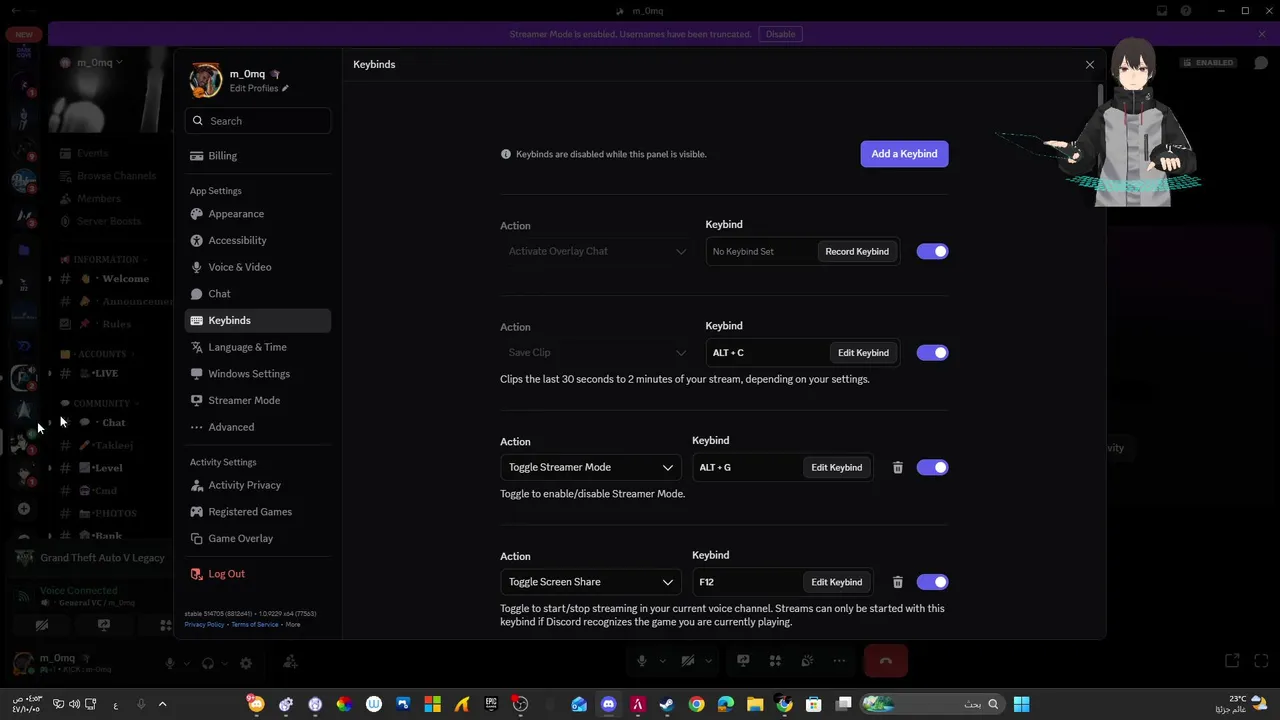Viewport: 1280px width, 720px height.
Task: Click the Add a Keybind button
Action: (x=904, y=154)
